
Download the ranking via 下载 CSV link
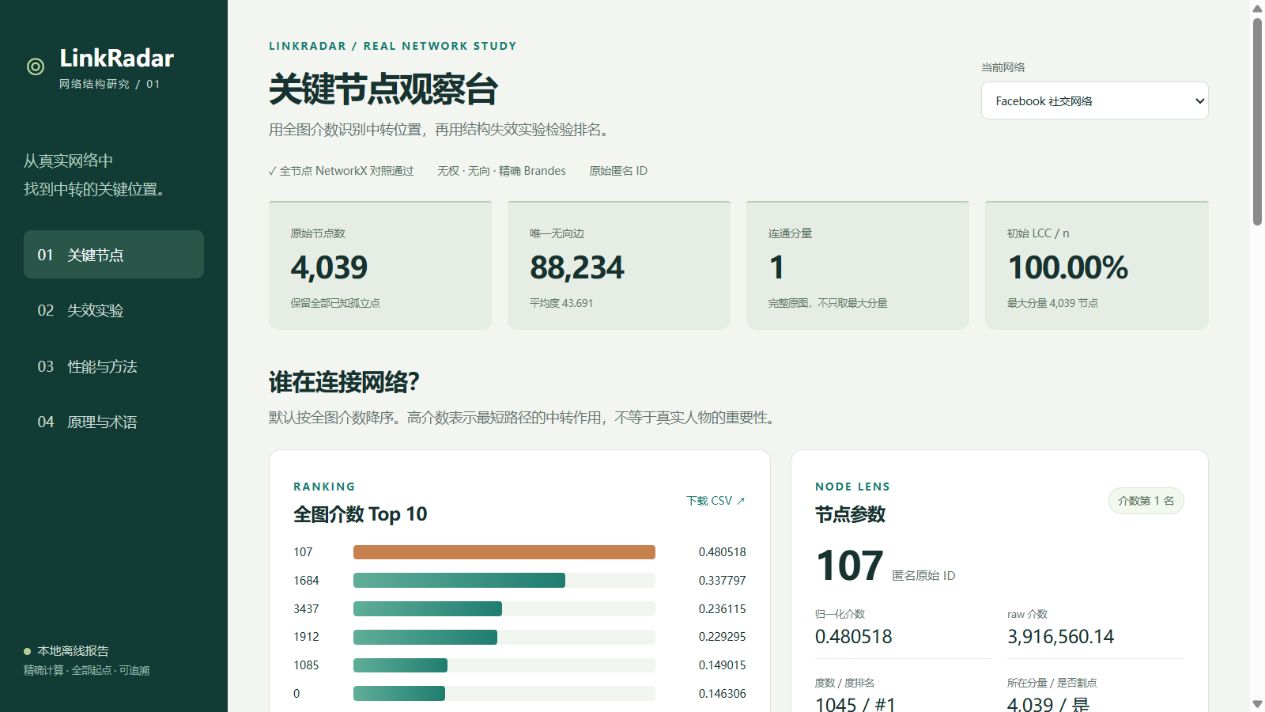(x=716, y=501)
